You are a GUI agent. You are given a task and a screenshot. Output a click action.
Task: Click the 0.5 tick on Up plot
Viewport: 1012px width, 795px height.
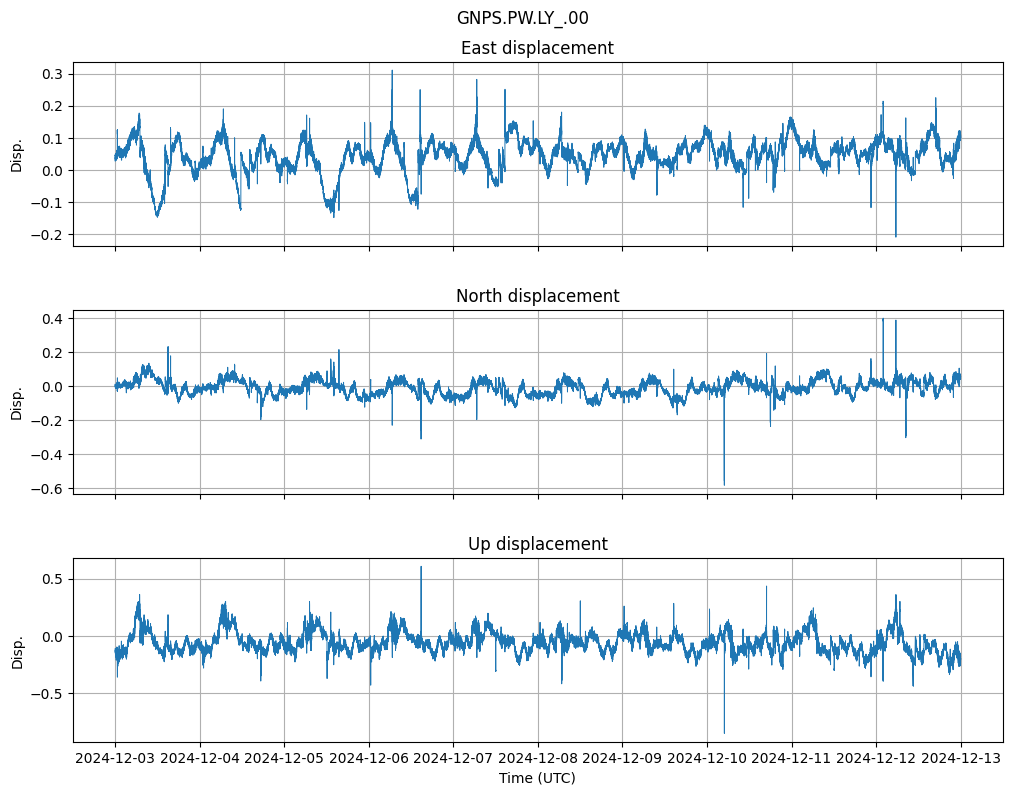click(x=52, y=579)
